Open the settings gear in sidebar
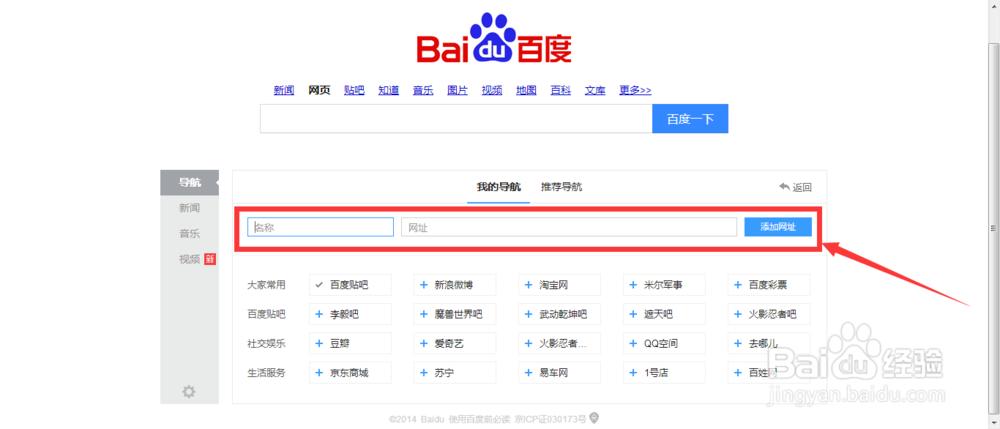This screenshot has width=1000, height=429. tap(189, 391)
